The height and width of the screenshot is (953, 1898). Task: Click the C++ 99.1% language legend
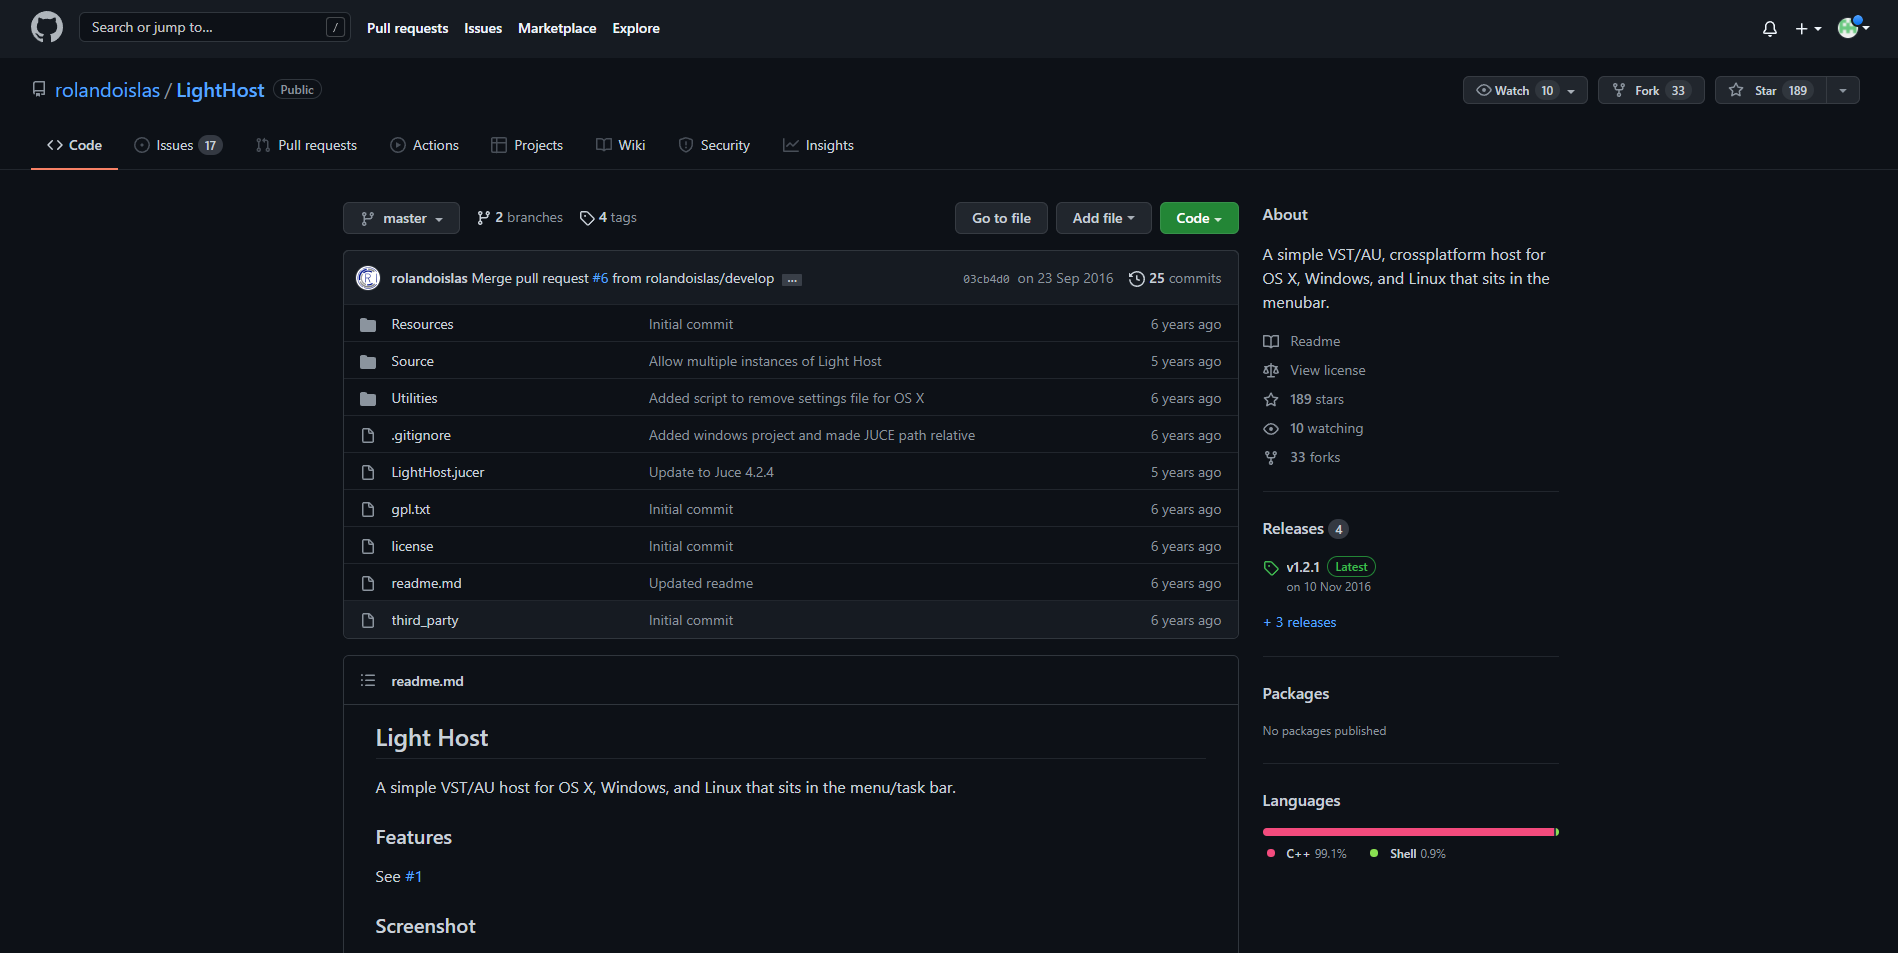1307,853
